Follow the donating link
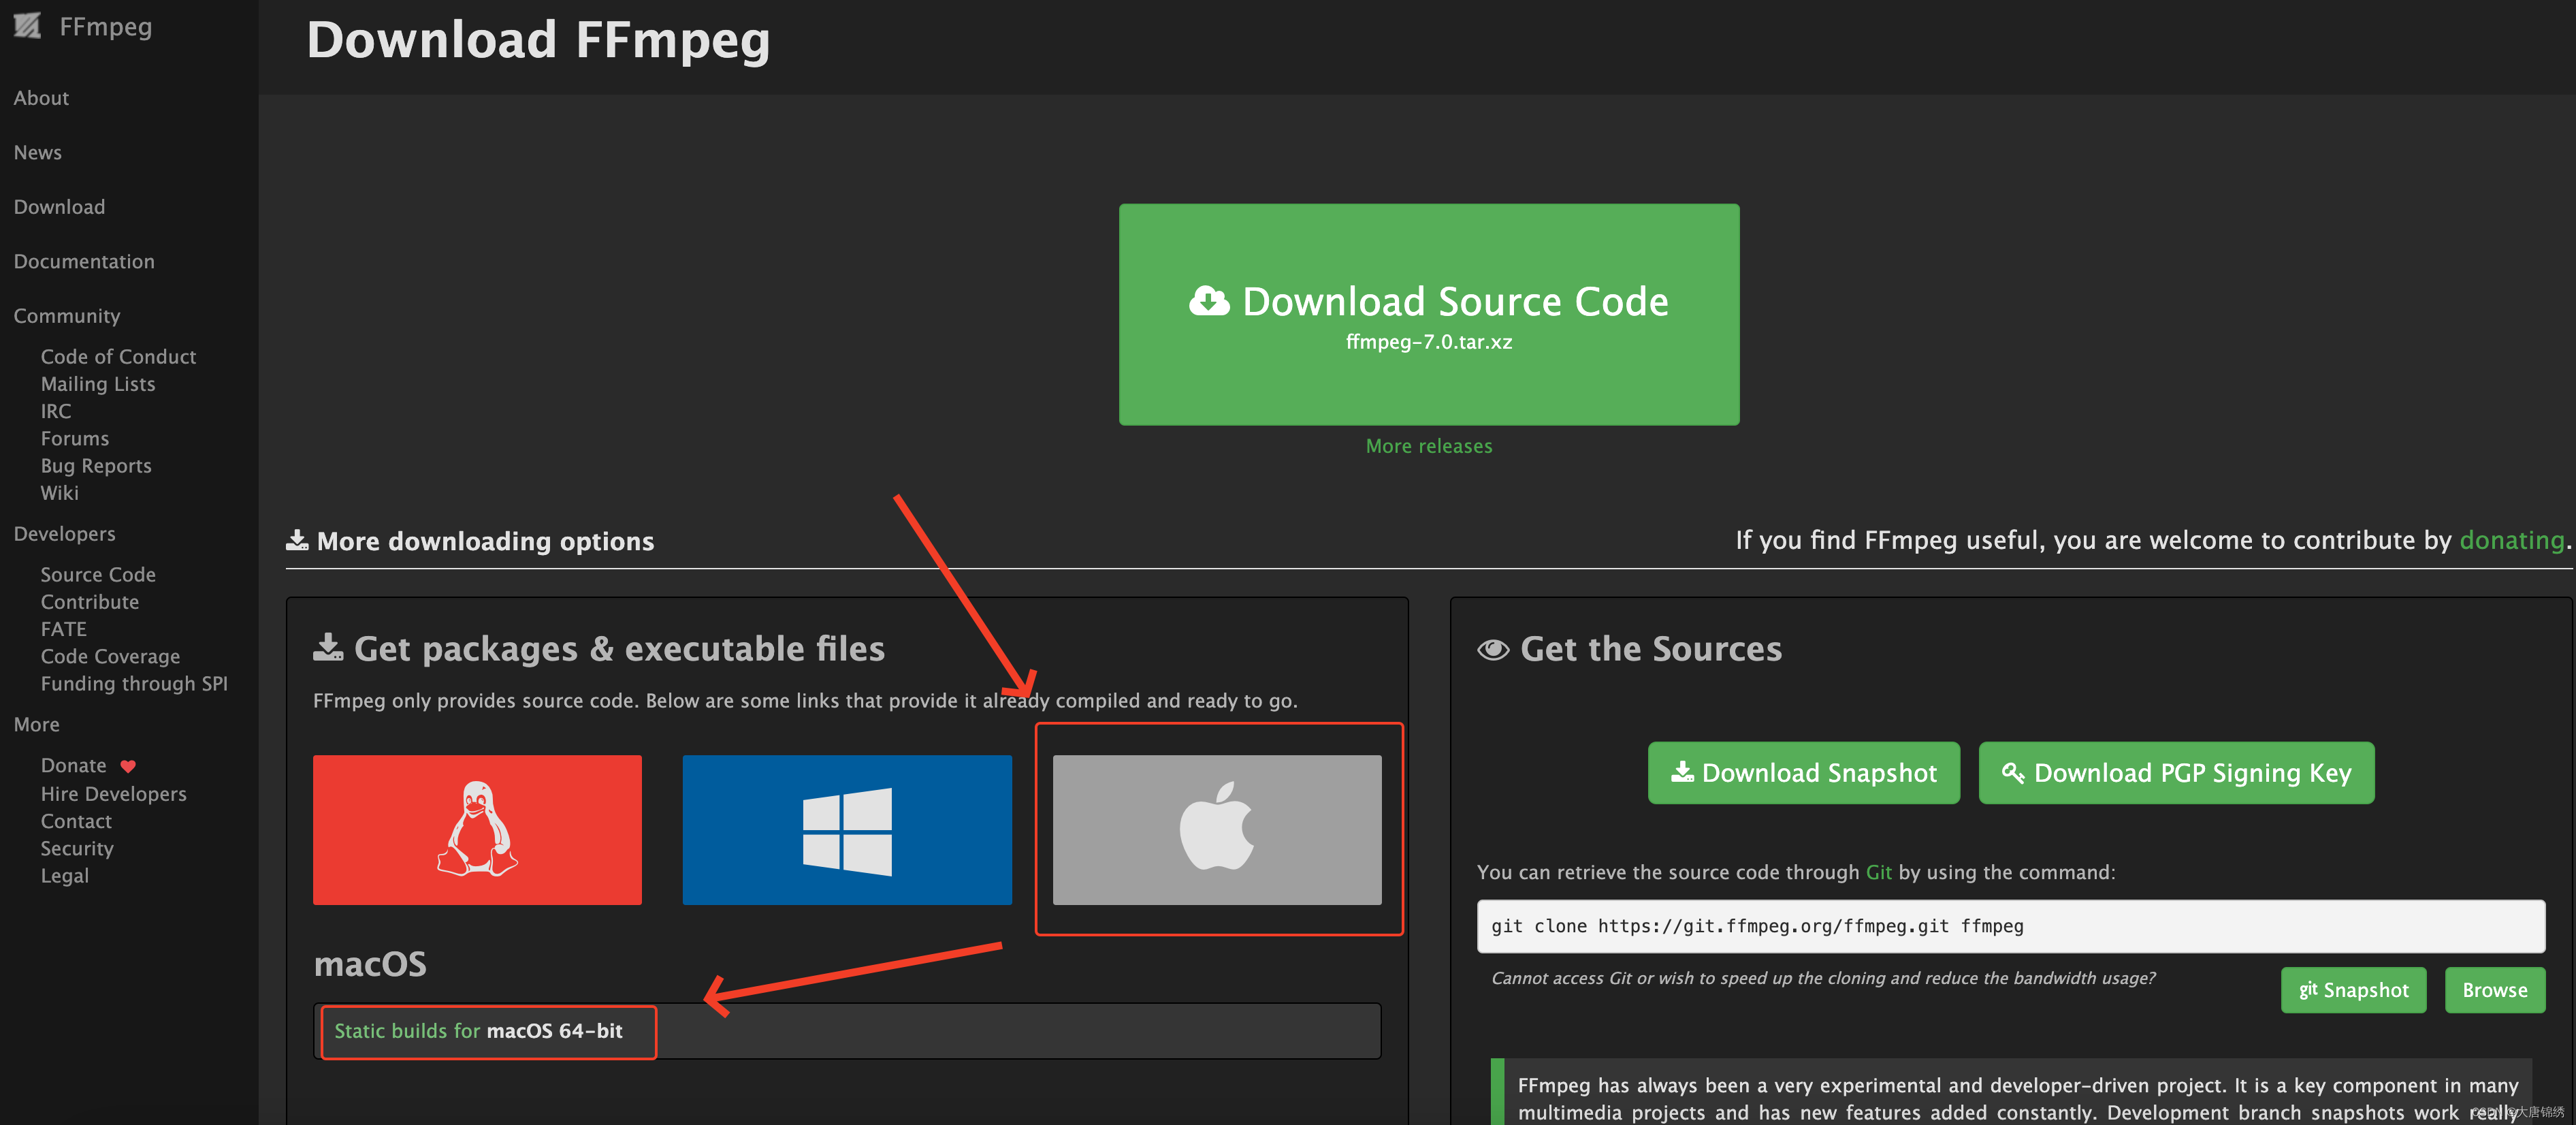This screenshot has height=1125, width=2576. [x=2511, y=540]
